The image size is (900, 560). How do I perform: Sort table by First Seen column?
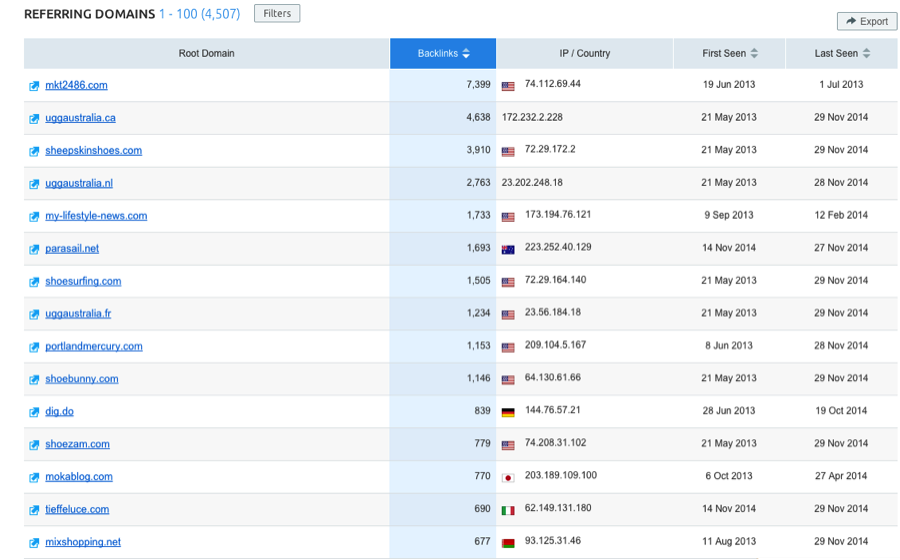pos(730,53)
